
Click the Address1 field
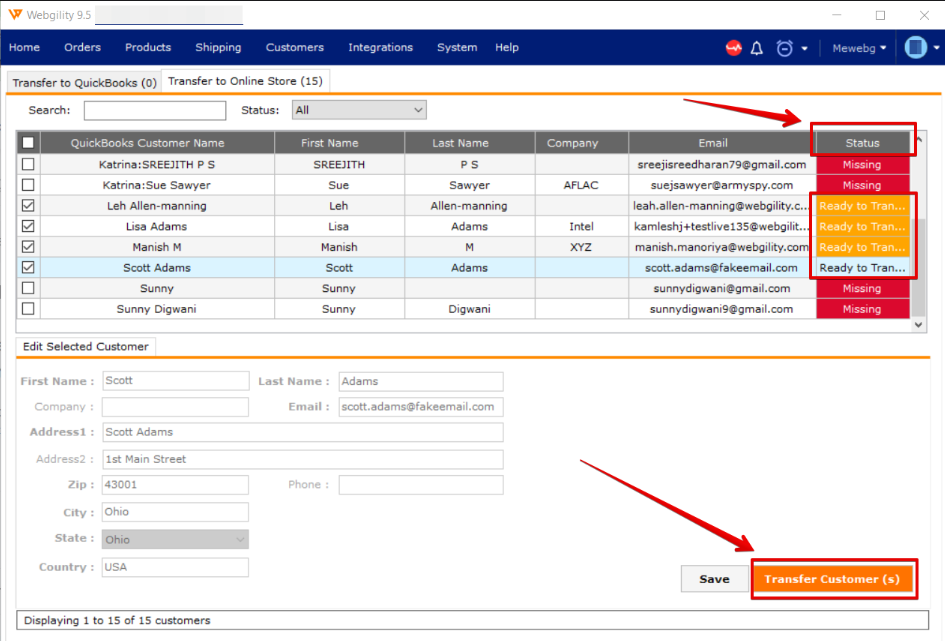point(303,432)
